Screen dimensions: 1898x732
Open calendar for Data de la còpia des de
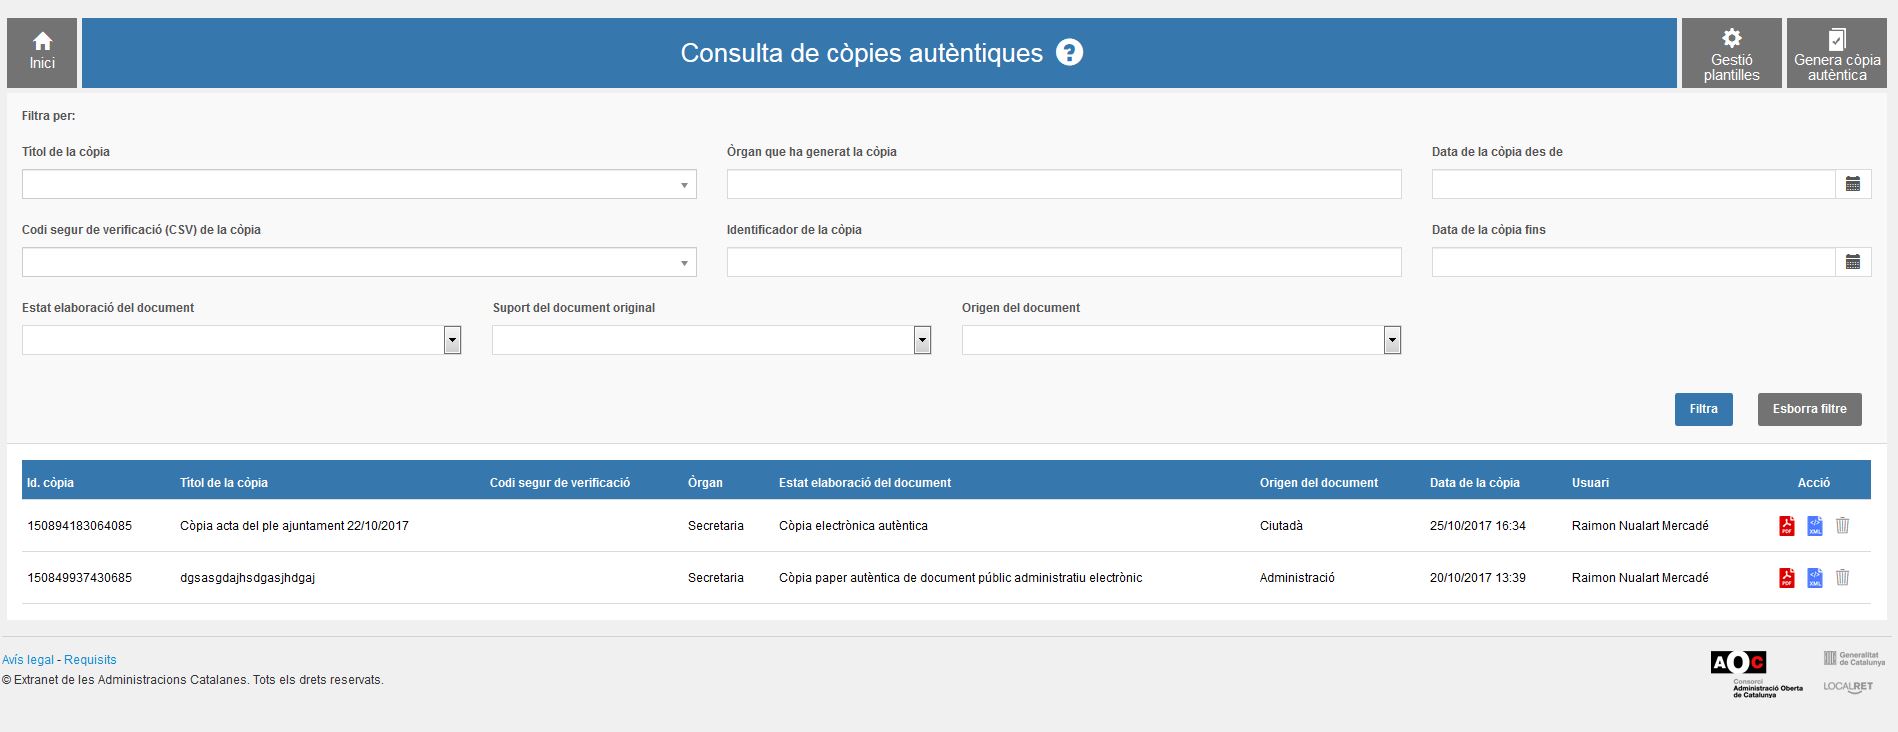1852,184
